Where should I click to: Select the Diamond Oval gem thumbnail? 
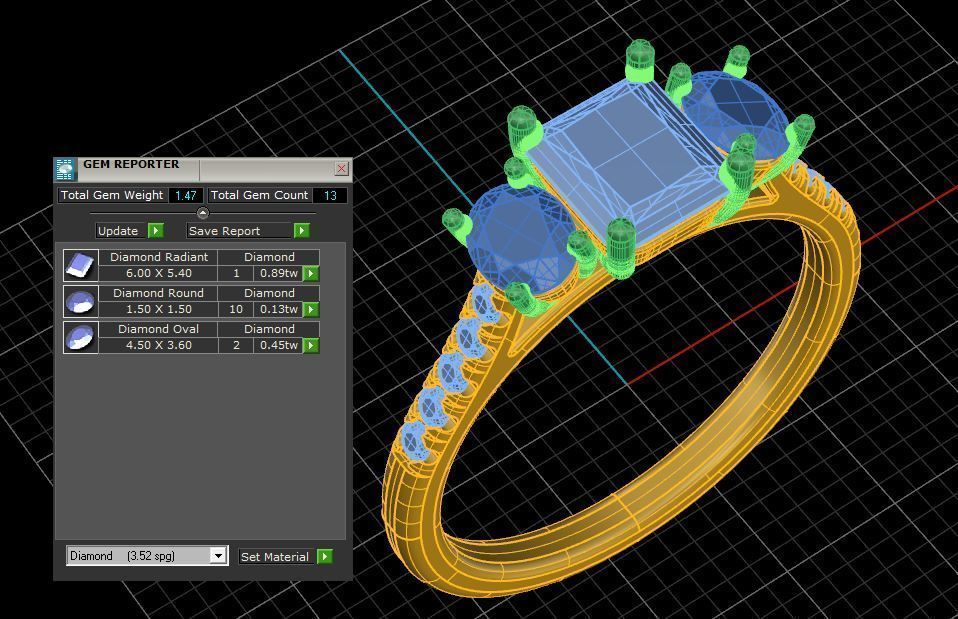coord(81,337)
